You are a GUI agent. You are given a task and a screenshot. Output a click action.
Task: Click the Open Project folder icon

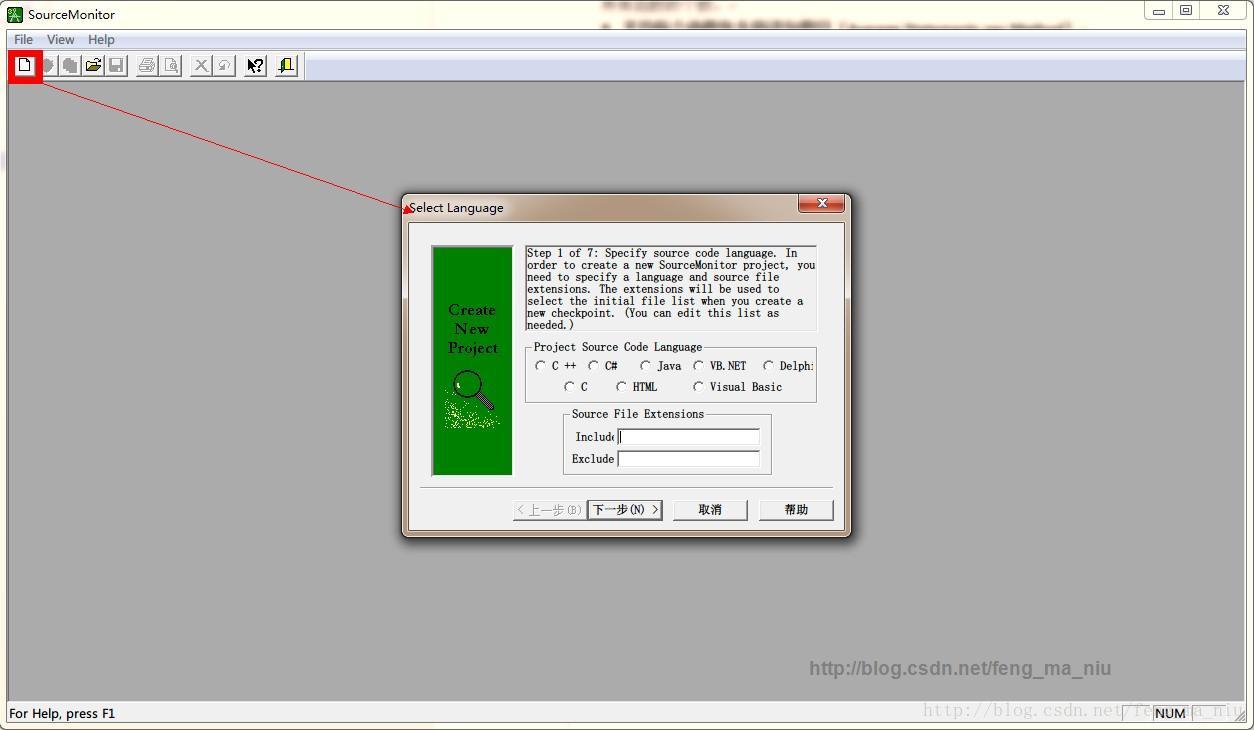[93, 66]
